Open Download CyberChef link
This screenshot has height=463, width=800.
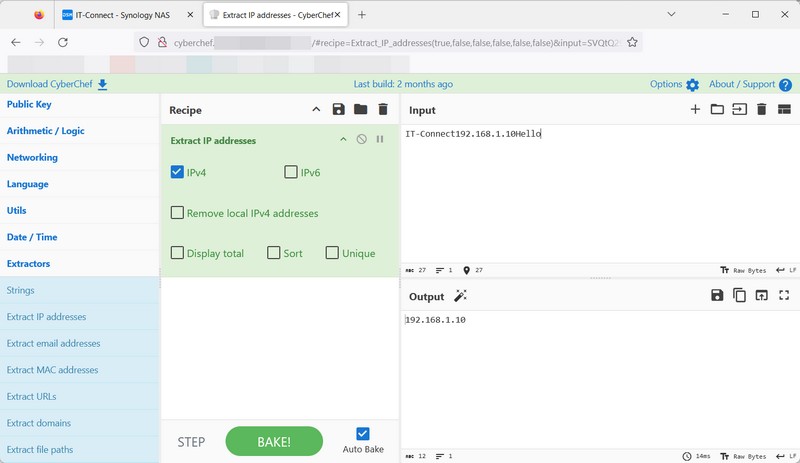pos(57,84)
